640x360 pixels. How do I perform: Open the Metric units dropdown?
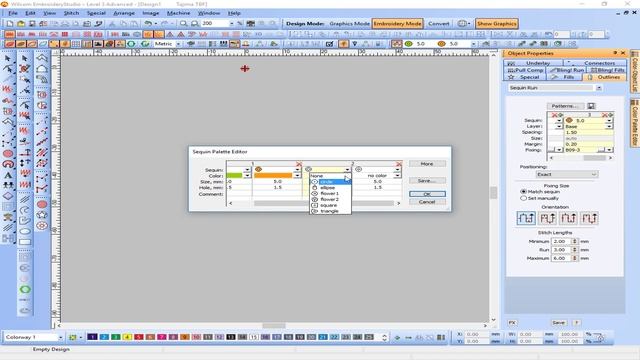click(178, 44)
